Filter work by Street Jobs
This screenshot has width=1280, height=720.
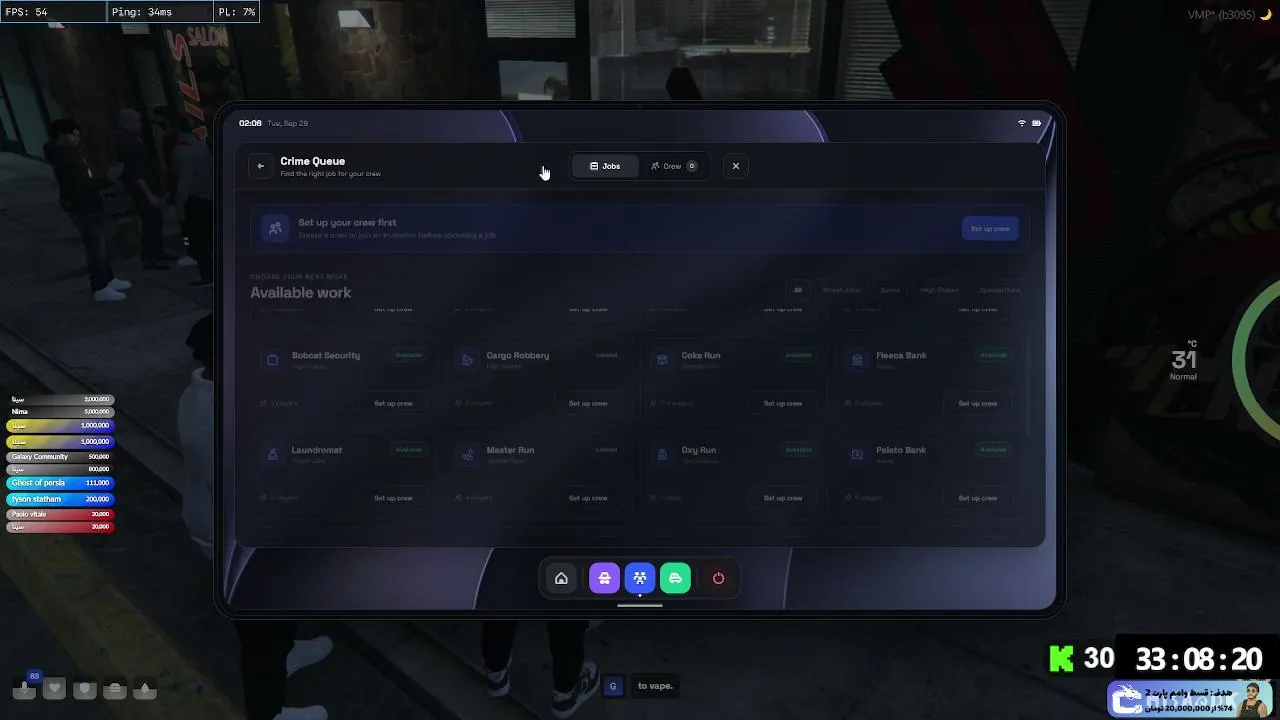[841, 290]
